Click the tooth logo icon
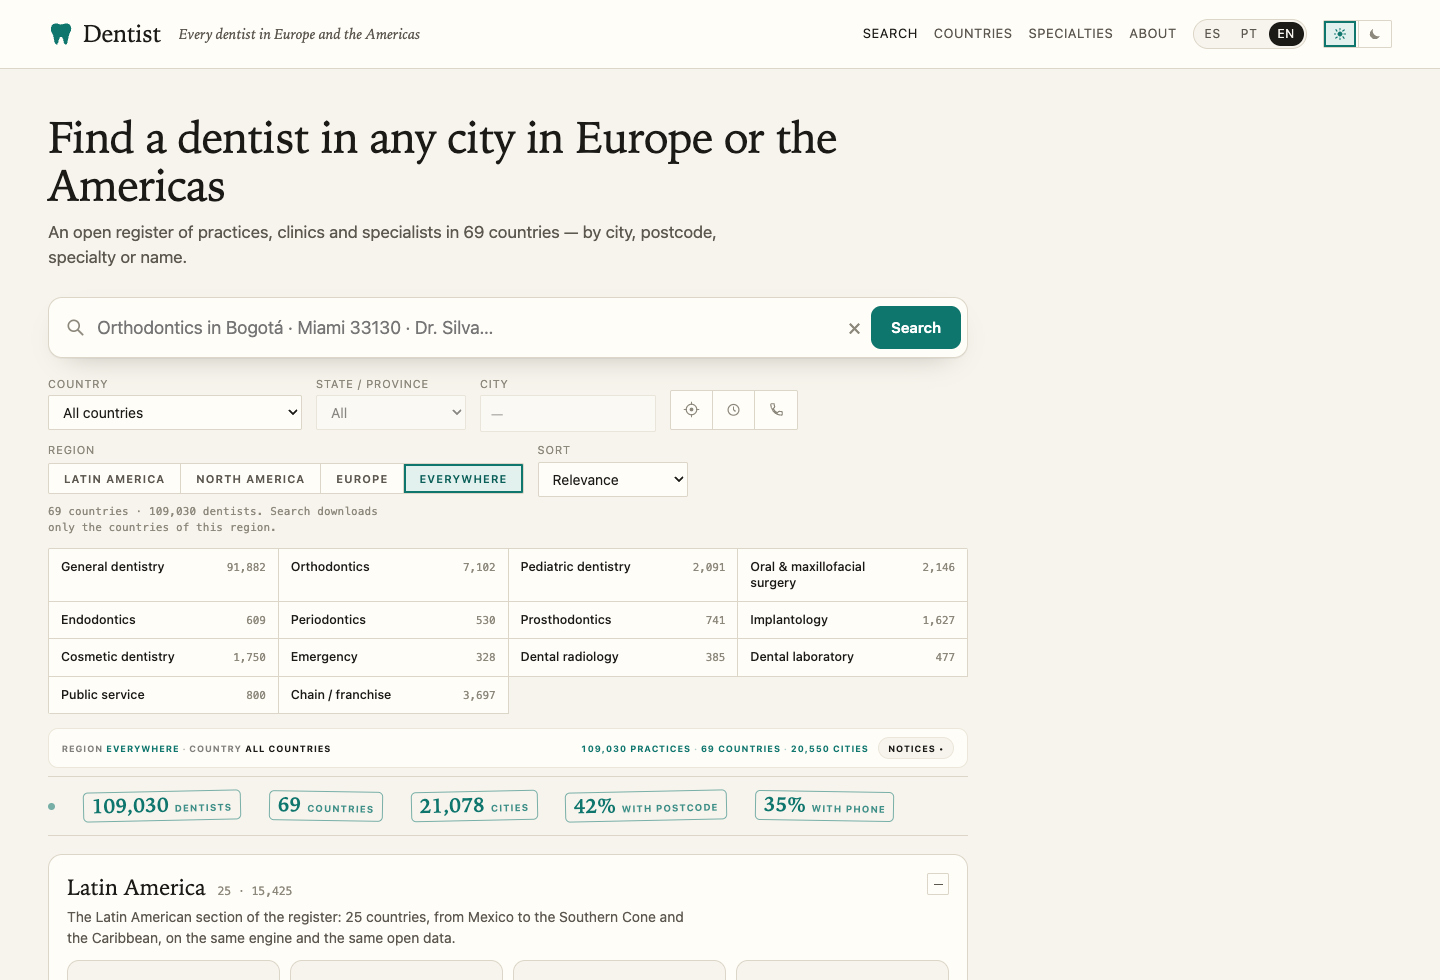 (61, 34)
